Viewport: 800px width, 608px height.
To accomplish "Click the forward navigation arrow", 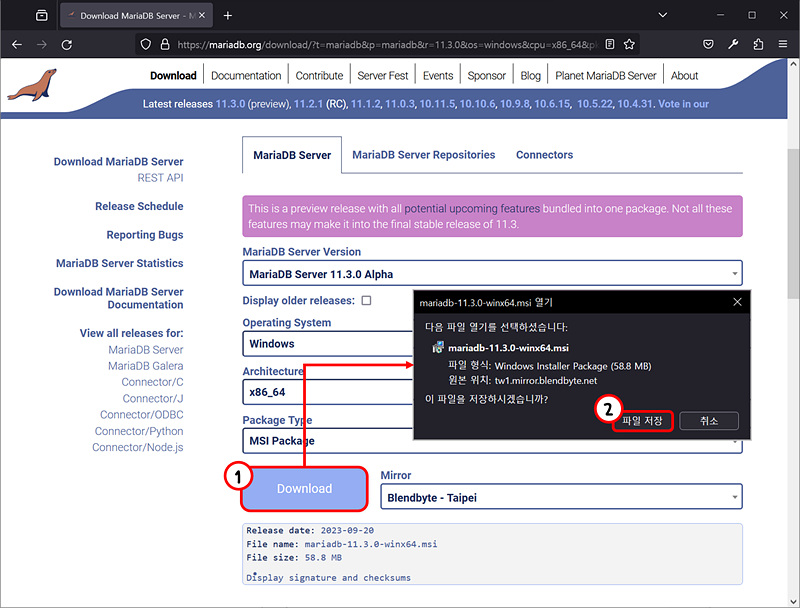I will click(42, 45).
